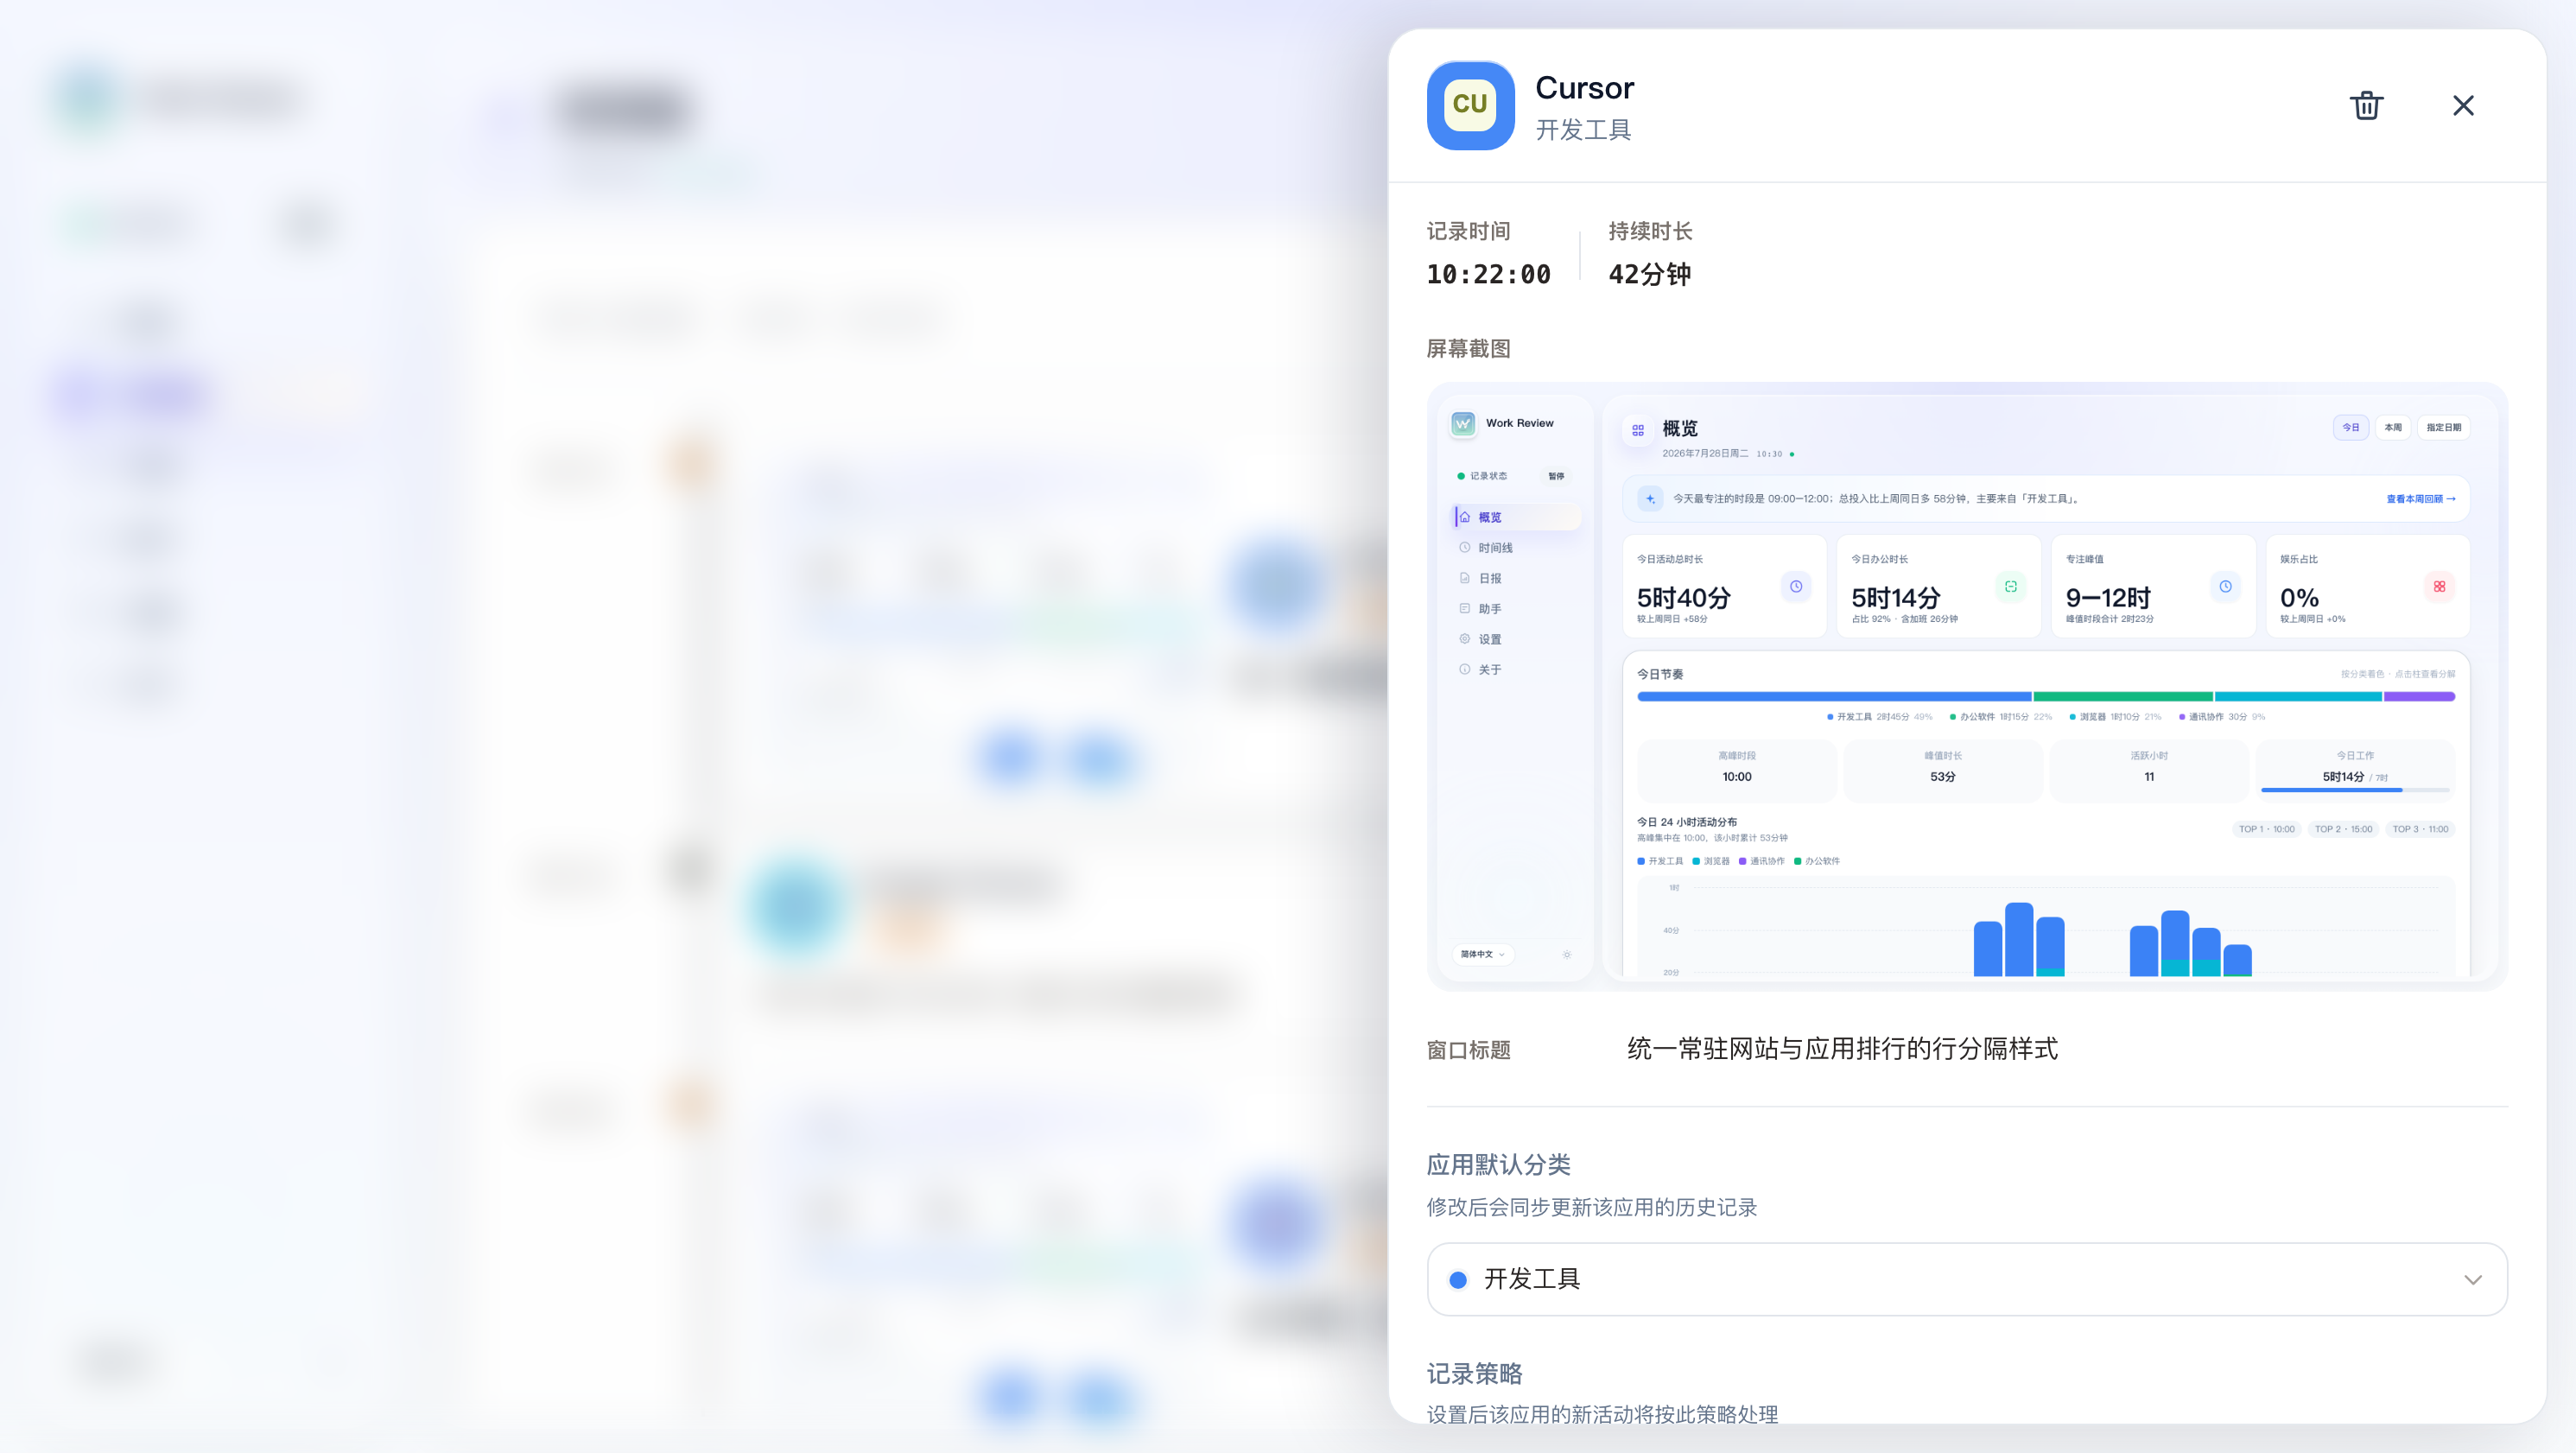Select the window title 统一常驻网站与应用排行的行分隔样式
Image resolution: width=2576 pixels, height=1453 pixels.
click(x=1842, y=1049)
